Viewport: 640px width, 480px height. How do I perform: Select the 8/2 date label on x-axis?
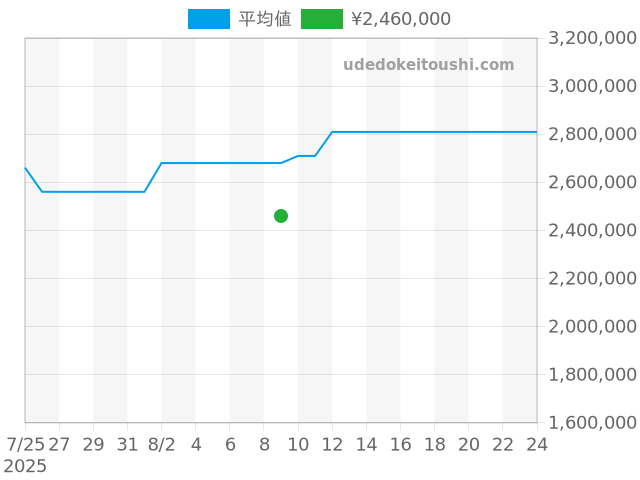[x=161, y=444]
